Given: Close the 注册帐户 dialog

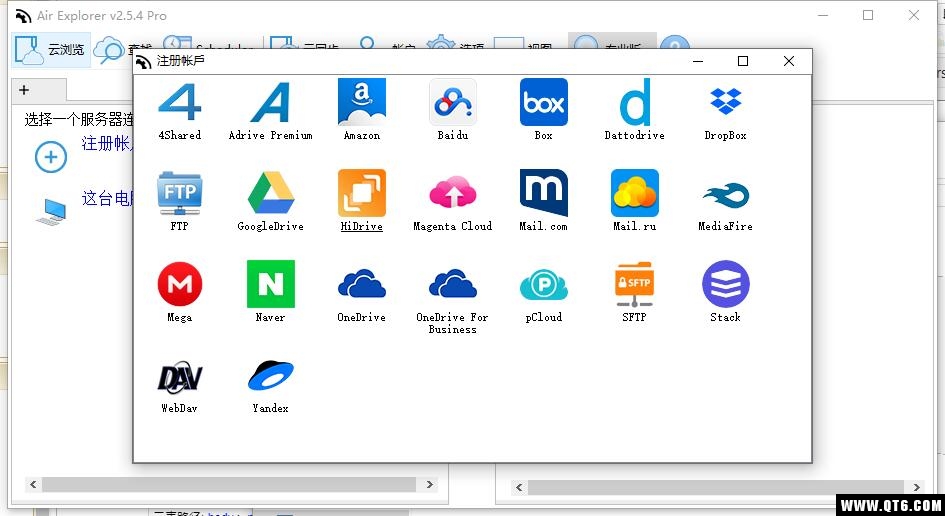Looking at the screenshot, I should [788, 61].
